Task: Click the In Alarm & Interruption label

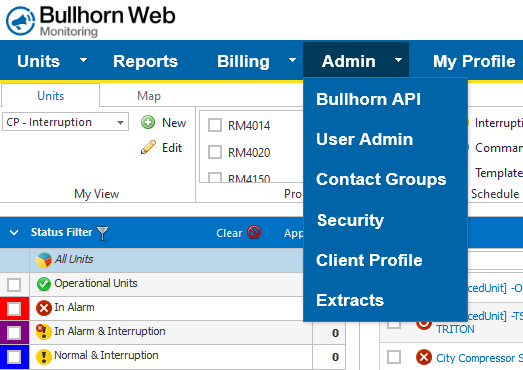Action: (x=110, y=331)
